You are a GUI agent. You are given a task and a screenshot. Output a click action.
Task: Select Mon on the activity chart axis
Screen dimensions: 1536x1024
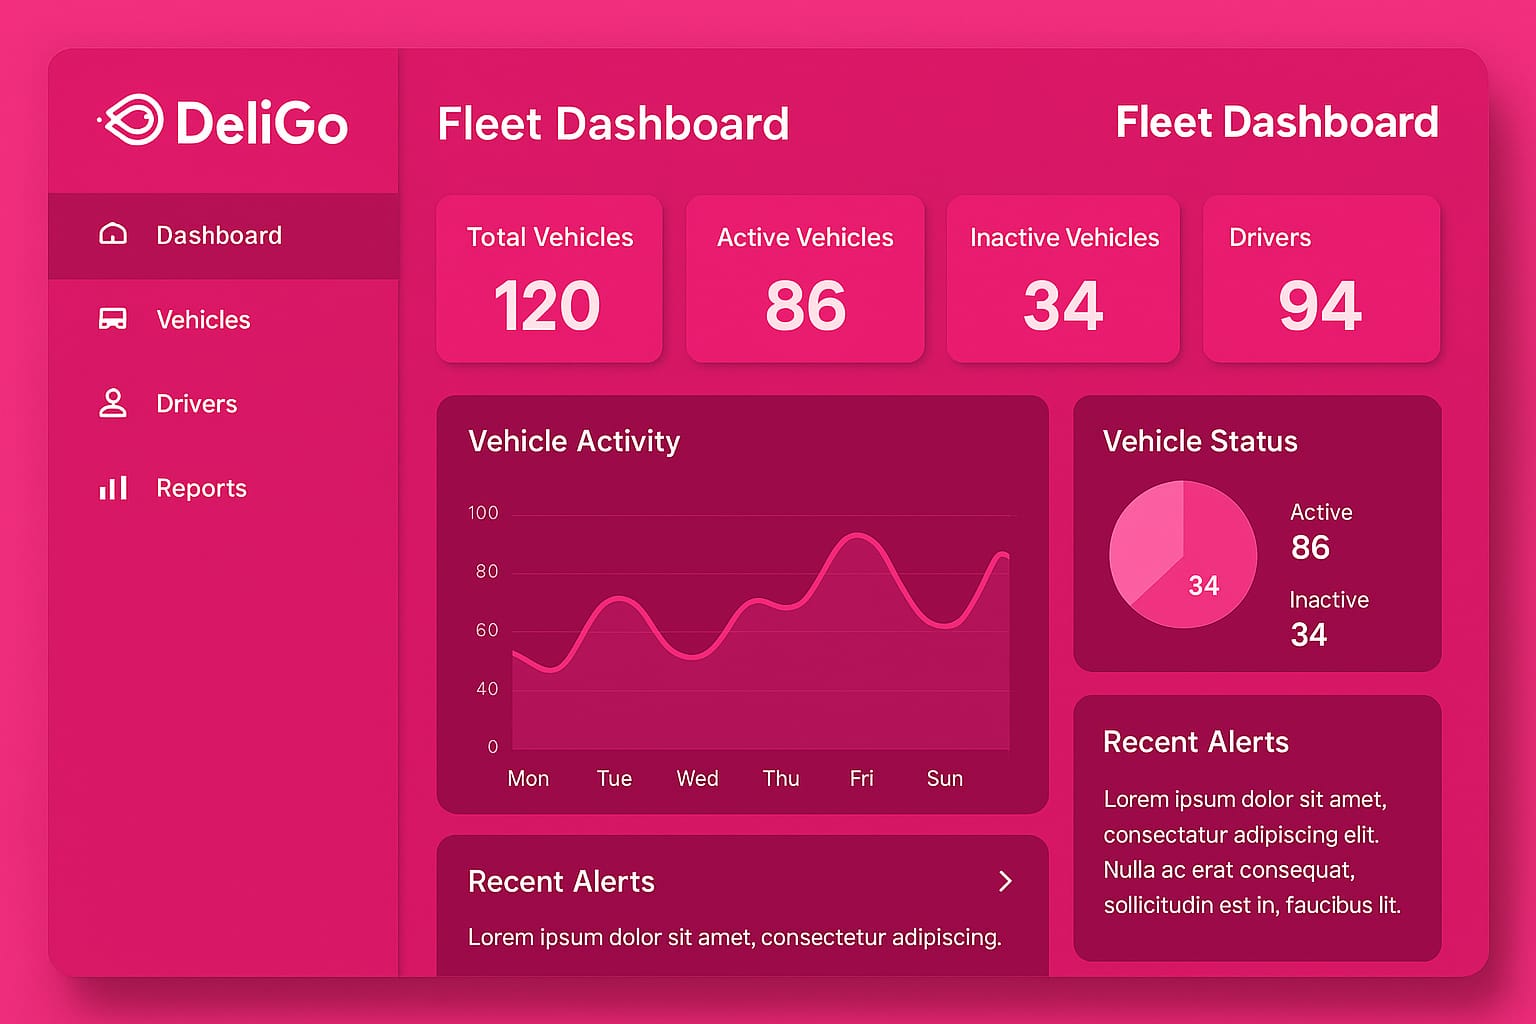tap(527, 778)
